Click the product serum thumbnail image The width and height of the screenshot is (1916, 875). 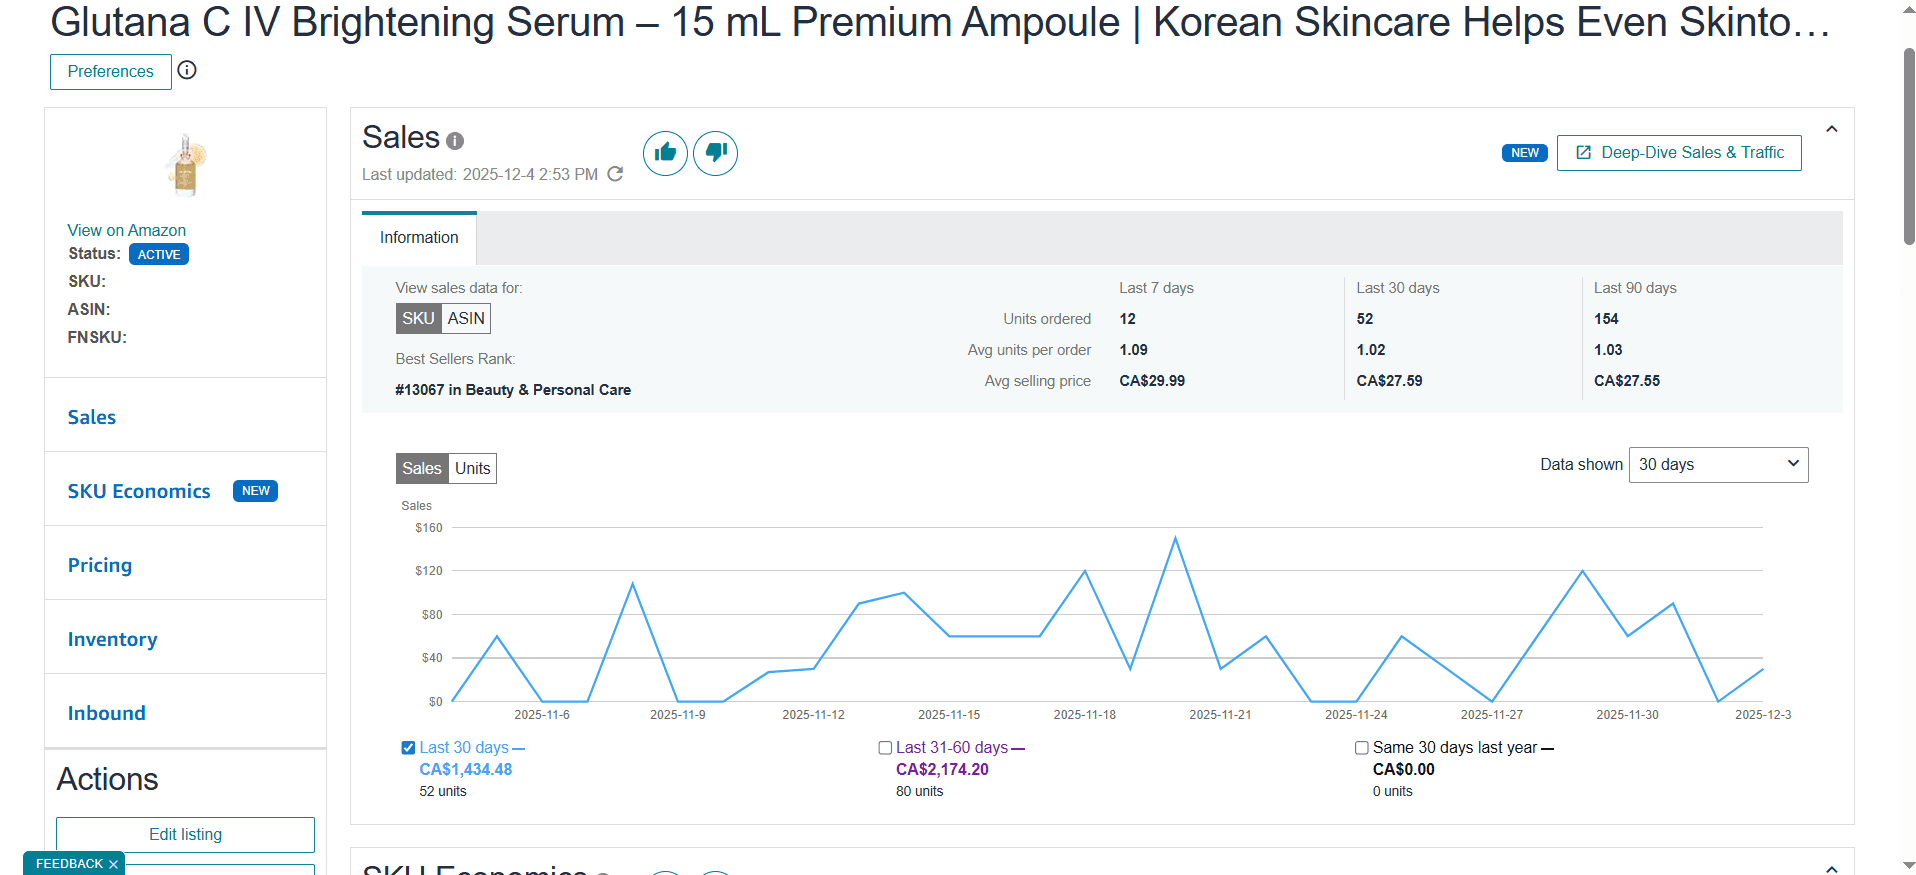click(x=186, y=164)
